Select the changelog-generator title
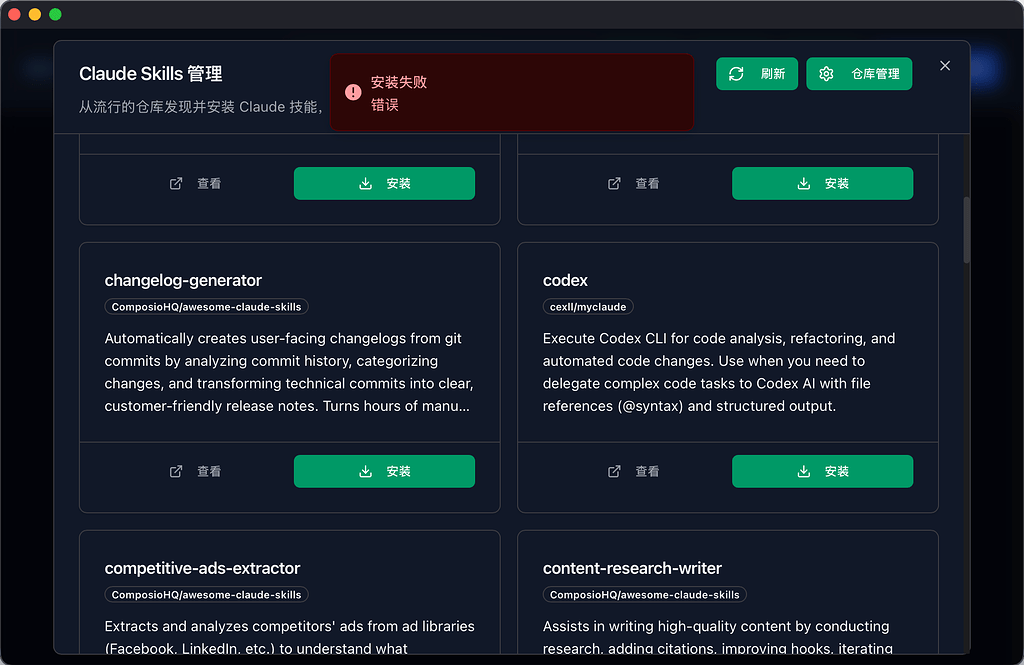Viewport: 1024px width, 665px height. click(183, 280)
